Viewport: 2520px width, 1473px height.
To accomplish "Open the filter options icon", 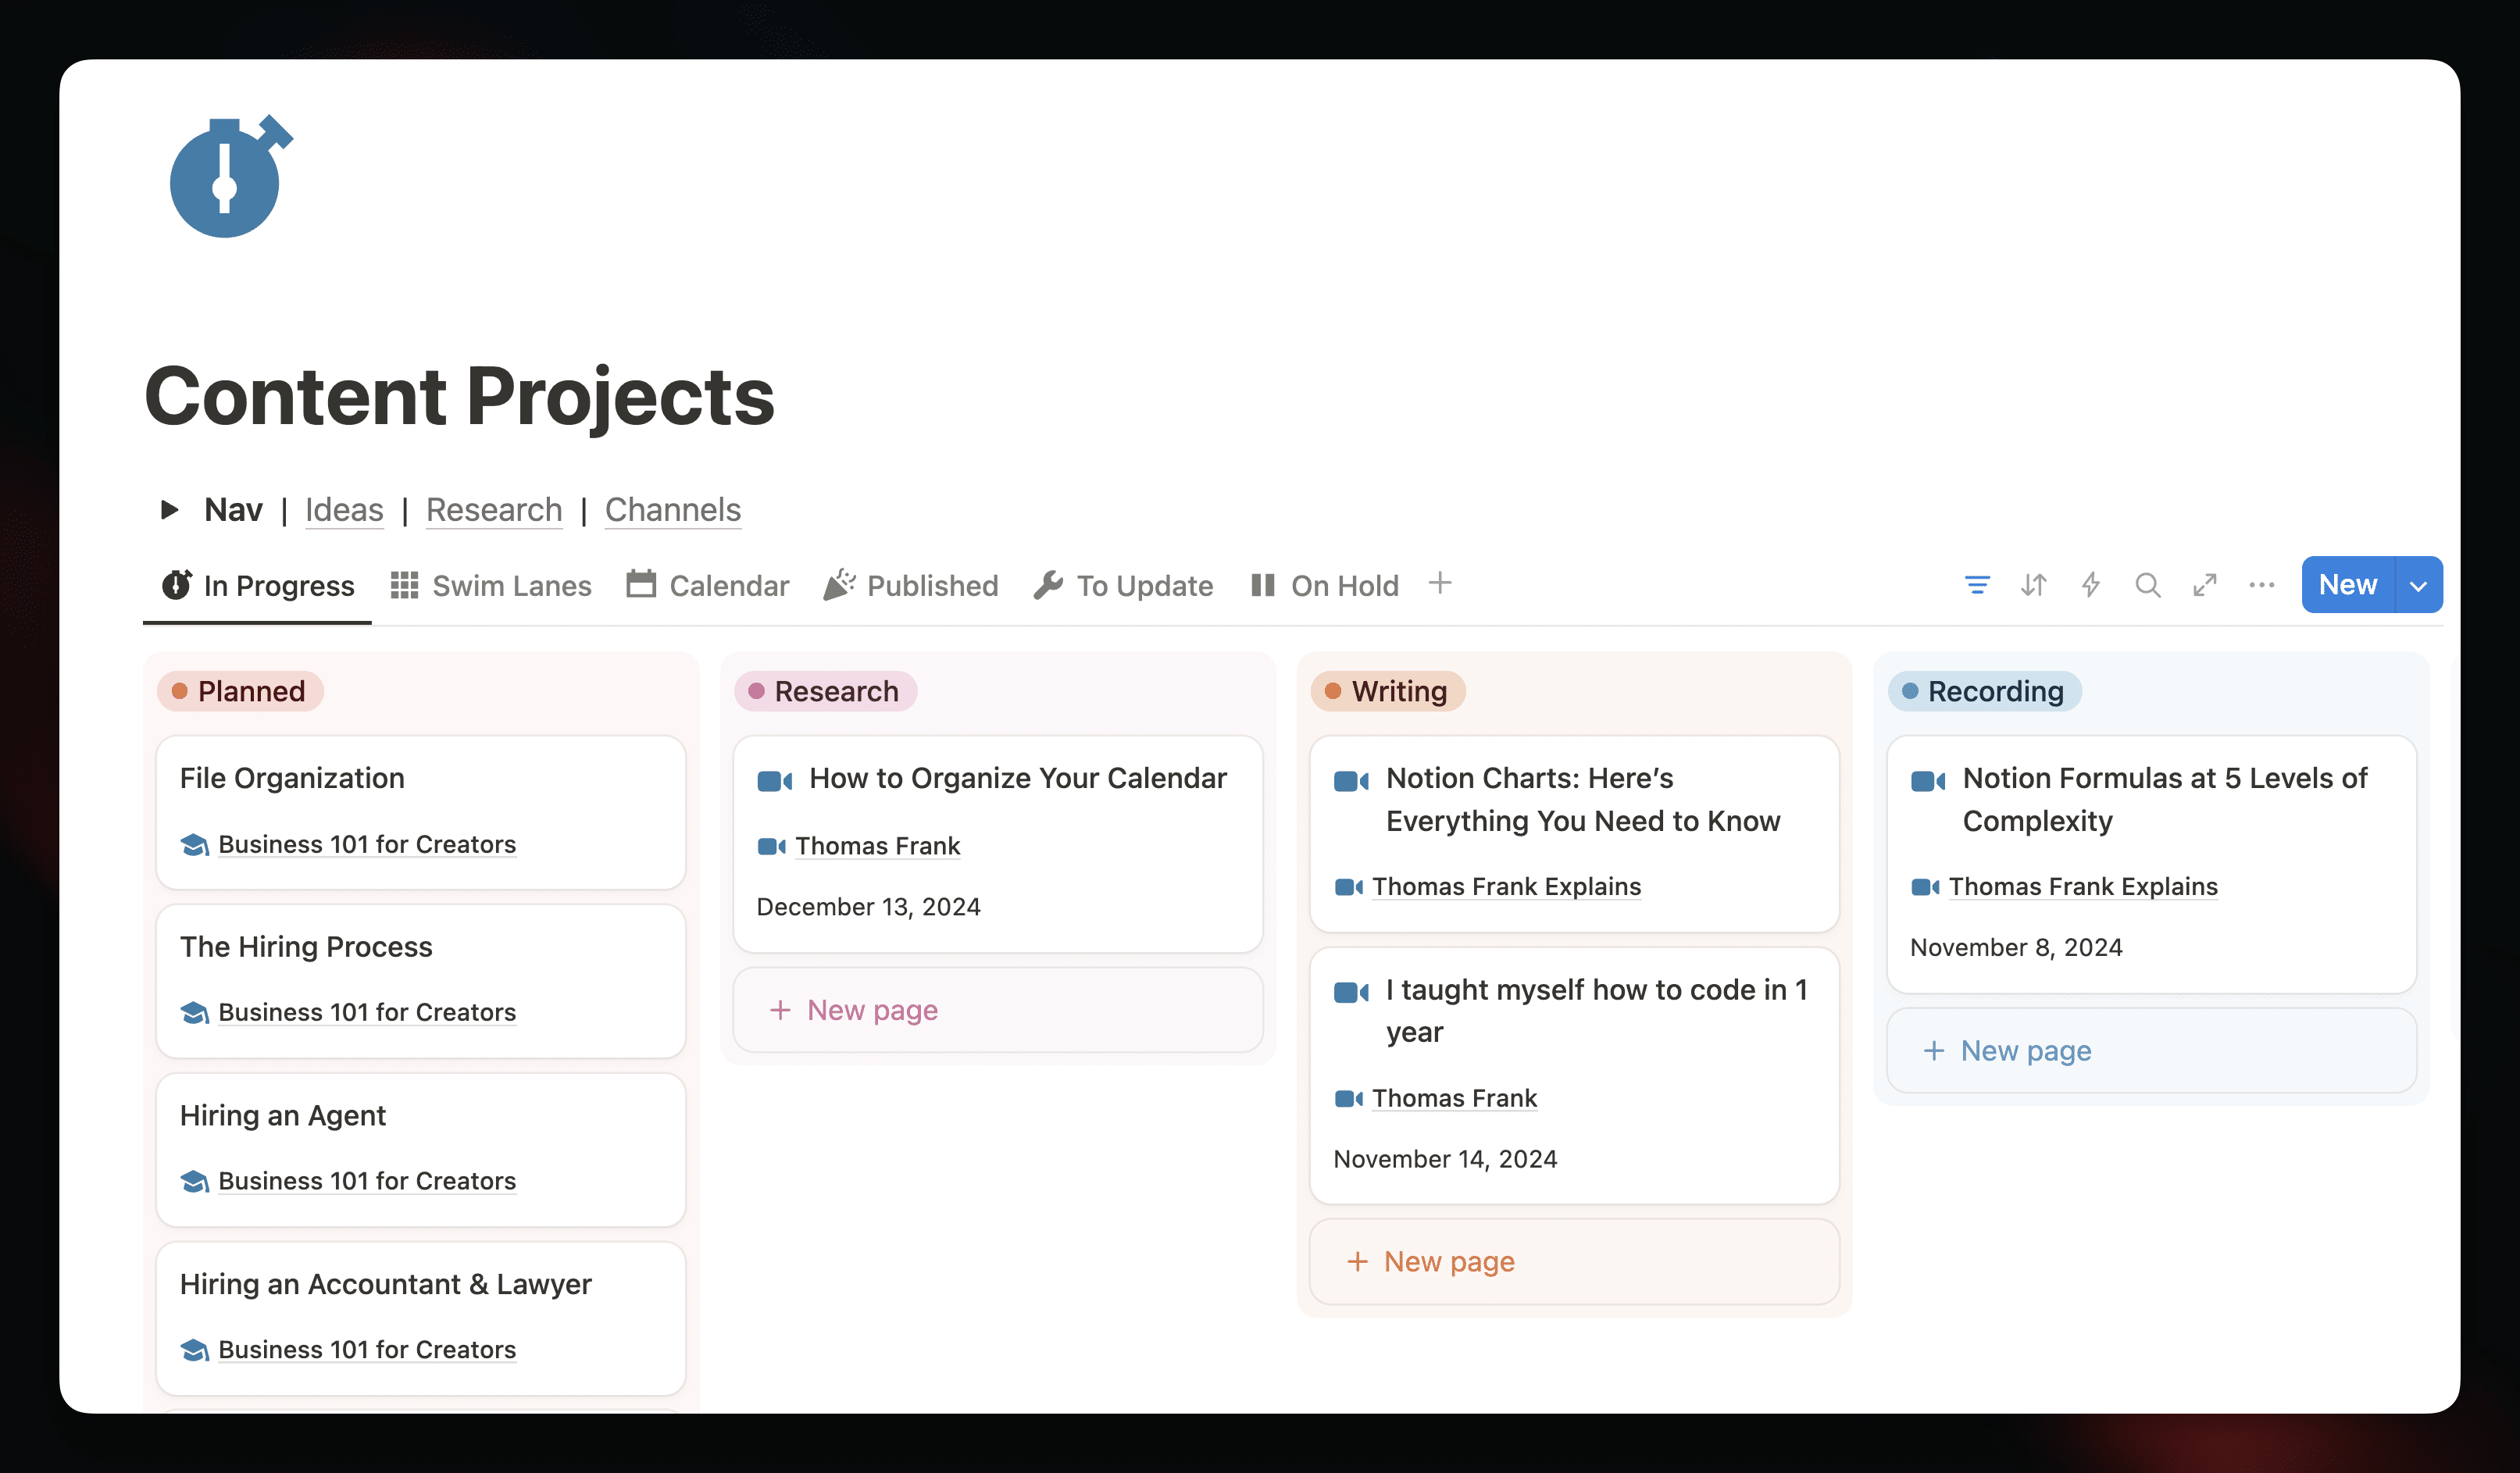I will [1977, 585].
